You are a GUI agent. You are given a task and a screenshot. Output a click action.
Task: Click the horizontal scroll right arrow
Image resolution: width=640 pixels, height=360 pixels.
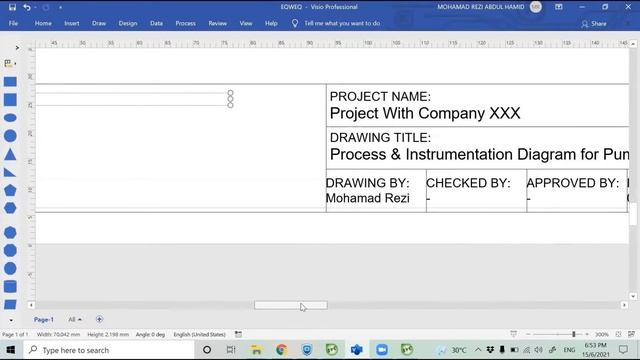coord(624,305)
